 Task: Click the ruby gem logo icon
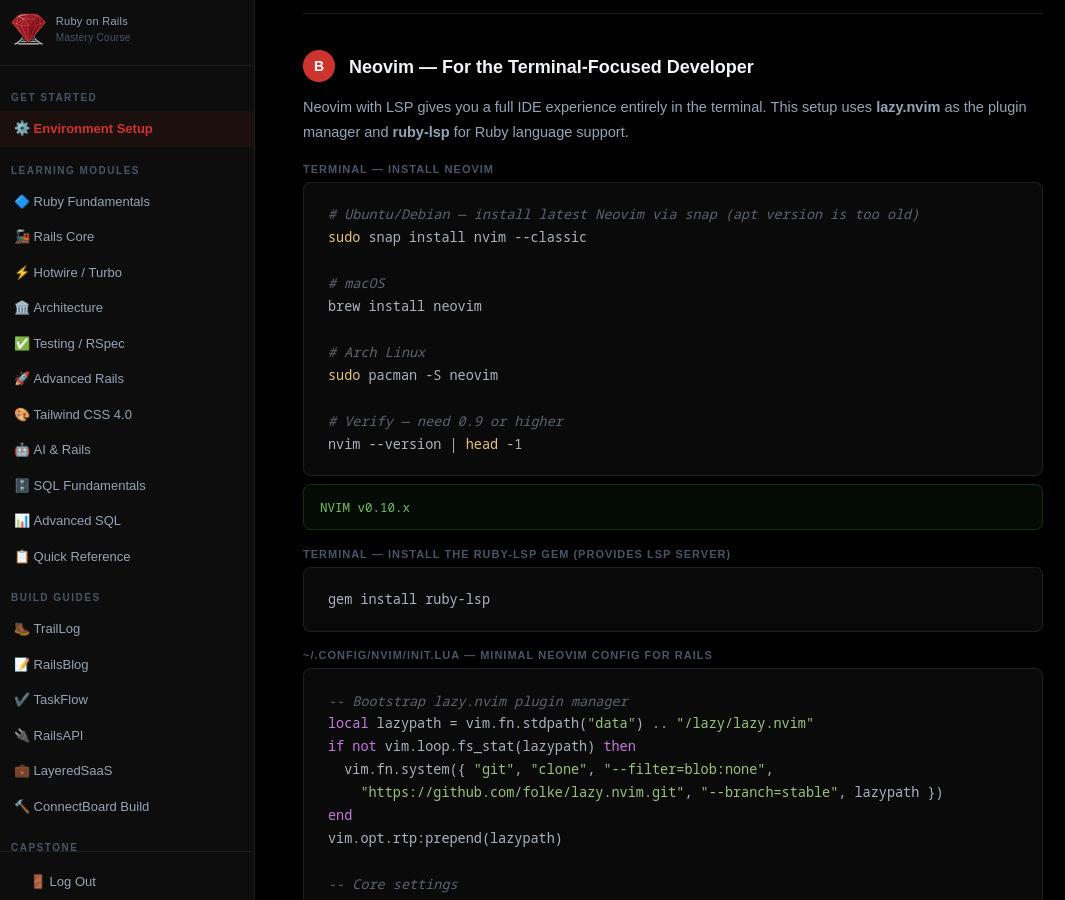(x=29, y=29)
